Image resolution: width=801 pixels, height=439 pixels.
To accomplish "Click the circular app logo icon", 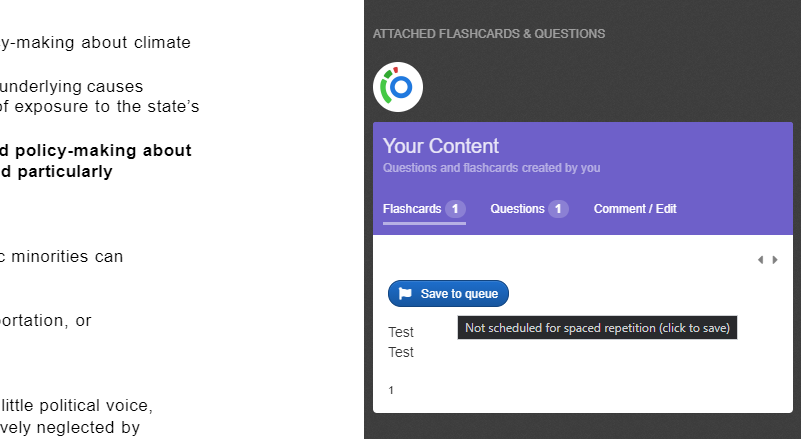I will pyautogui.click(x=398, y=87).
